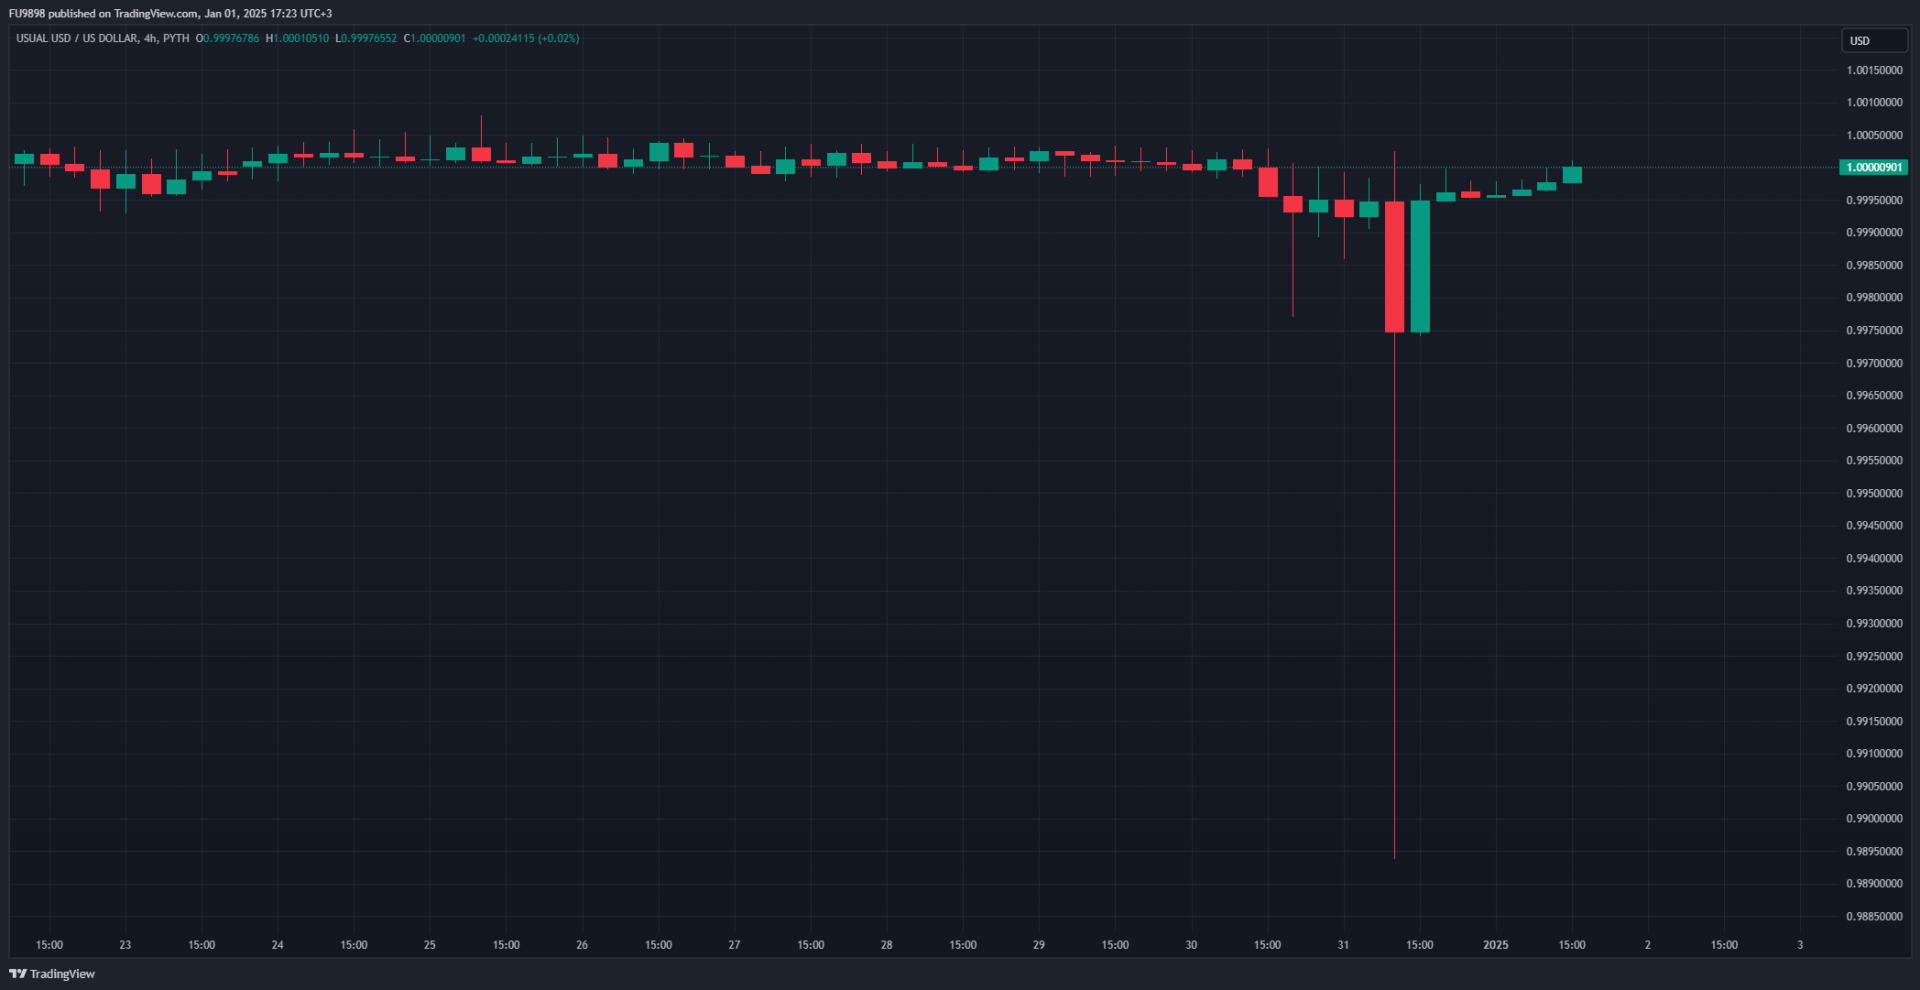The width and height of the screenshot is (1920, 990).
Task: Click the 31 date label on time axis
Action: point(1343,945)
